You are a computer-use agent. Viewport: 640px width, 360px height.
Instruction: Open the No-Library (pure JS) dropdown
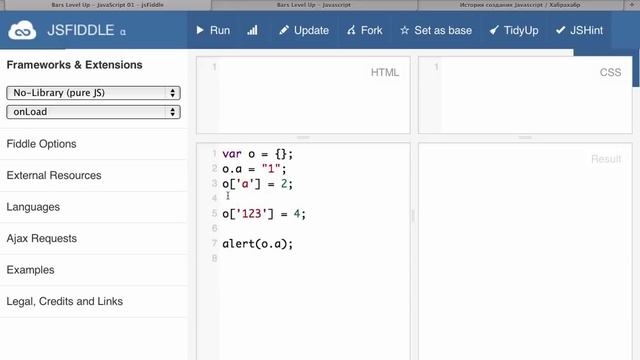pyautogui.click(x=93, y=93)
